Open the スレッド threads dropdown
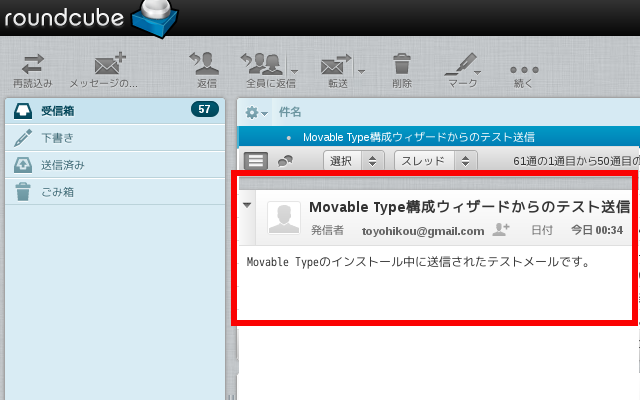This screenshot has height=400, width=640. 436,160
